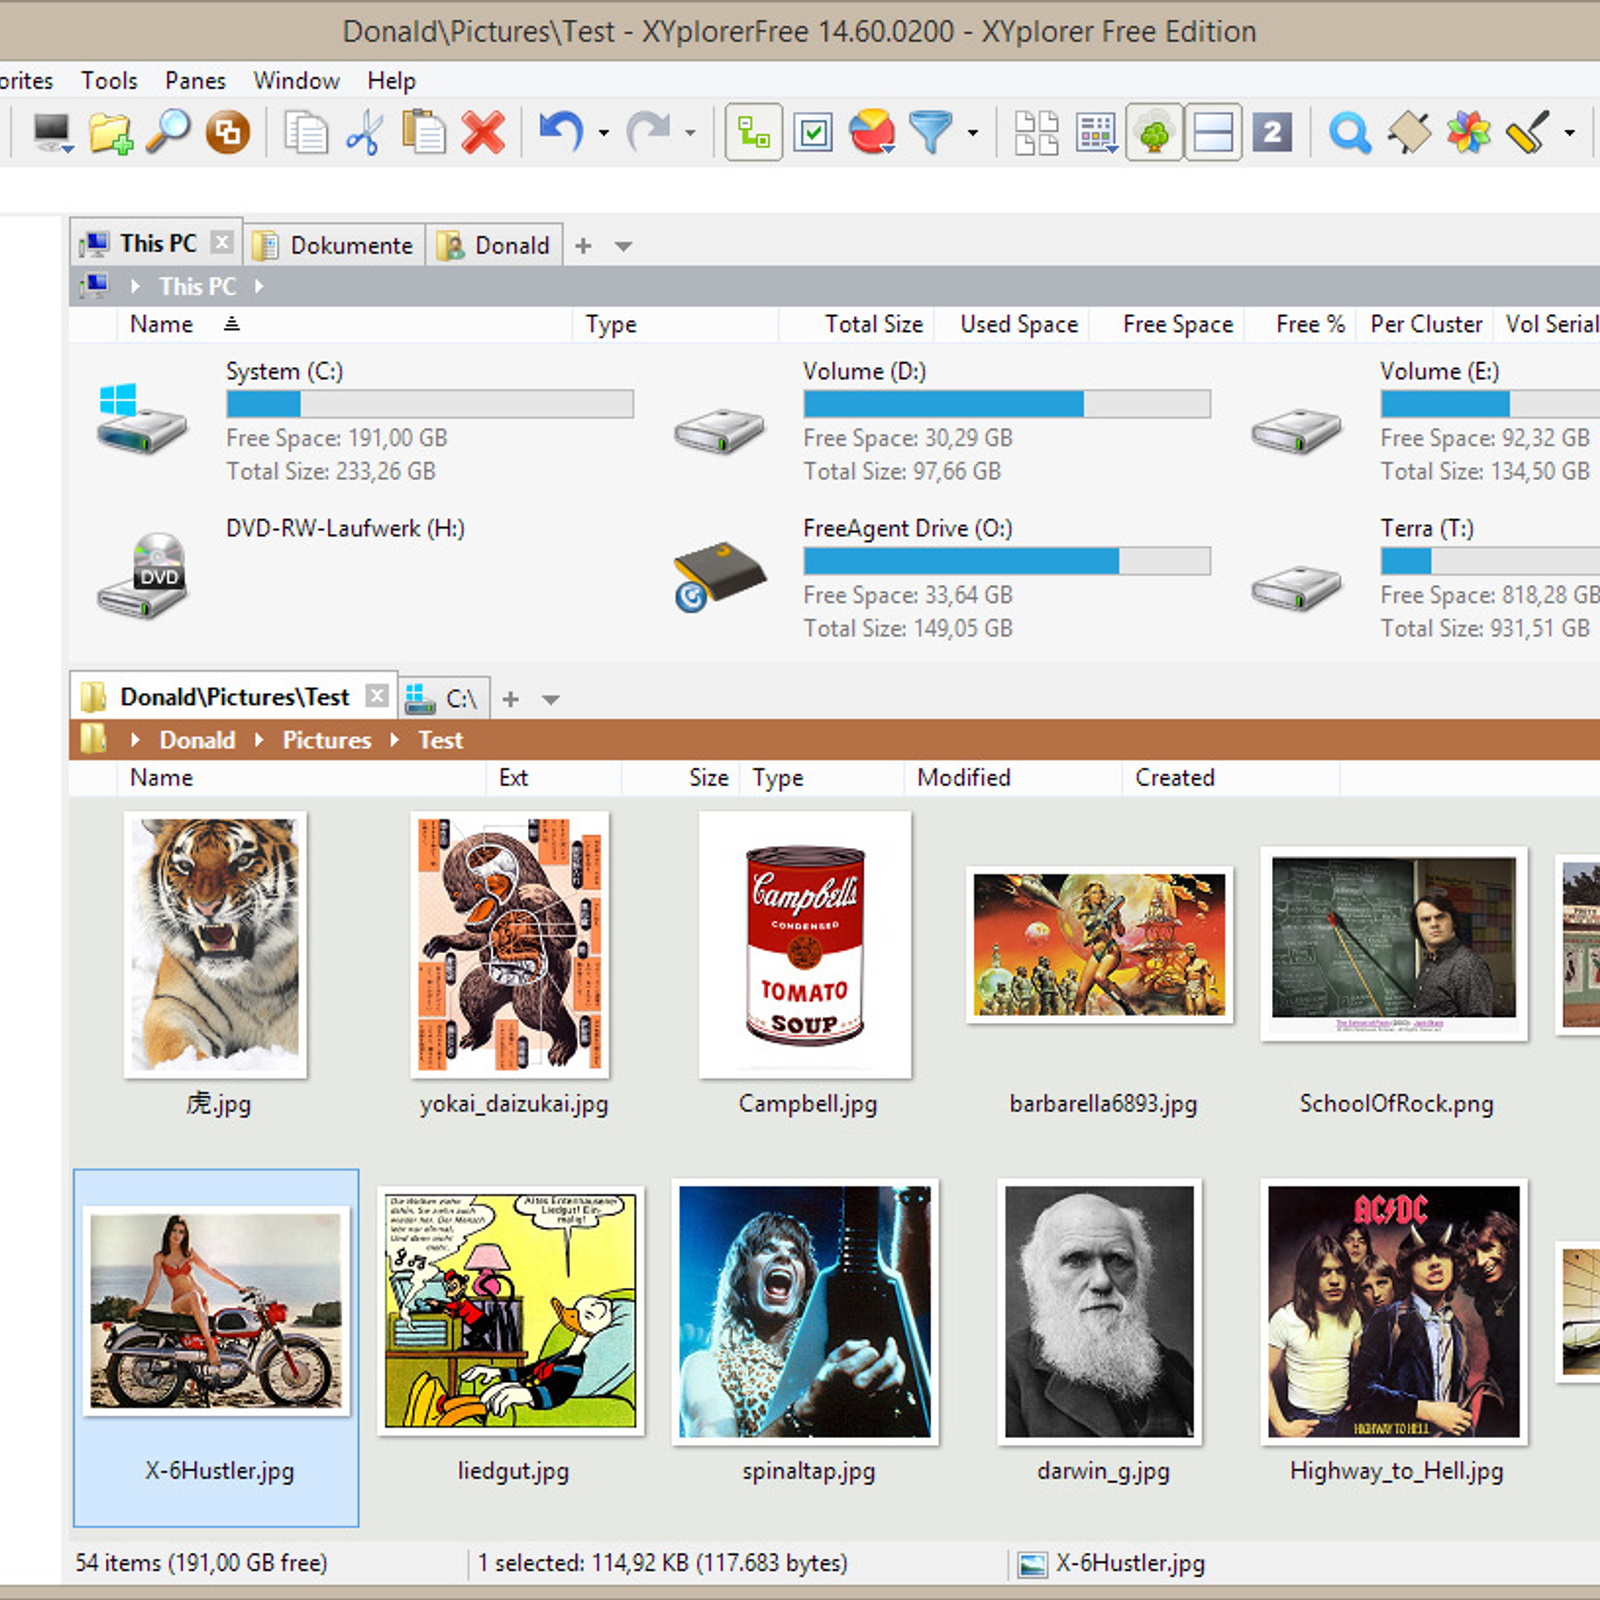This screenshot has height=1600, width=1600.
Task: Select the FreeAgent Drive (O:) icon
Action: (719, 576)
